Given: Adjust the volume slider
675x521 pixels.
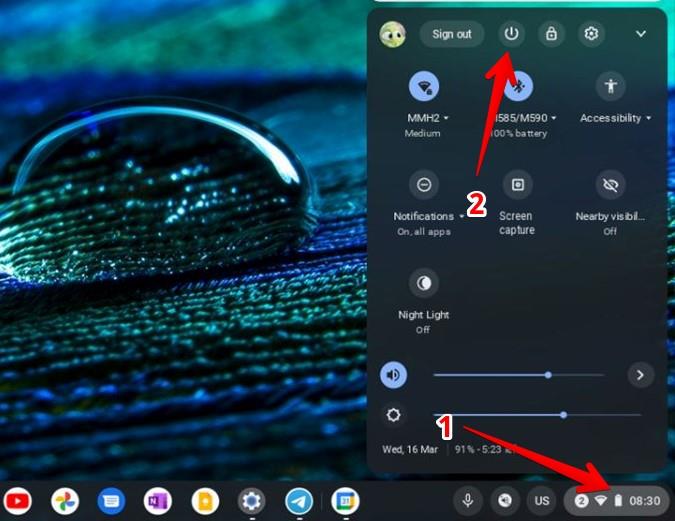Looking at the screenshot, I should (519, 375).
